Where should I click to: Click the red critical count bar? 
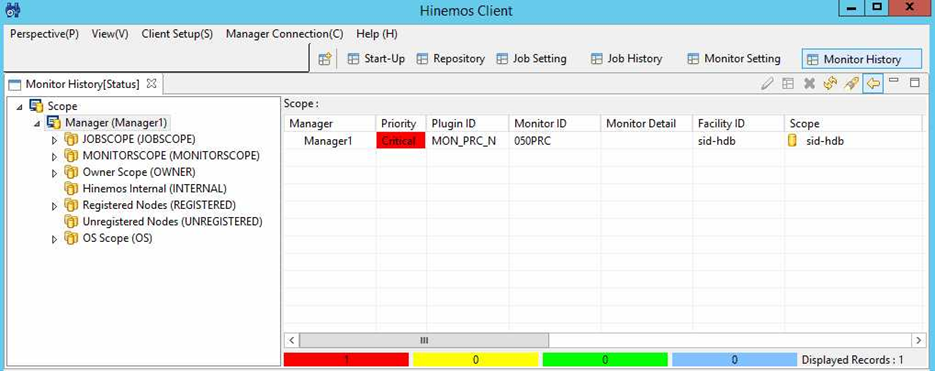pos(346,360)
